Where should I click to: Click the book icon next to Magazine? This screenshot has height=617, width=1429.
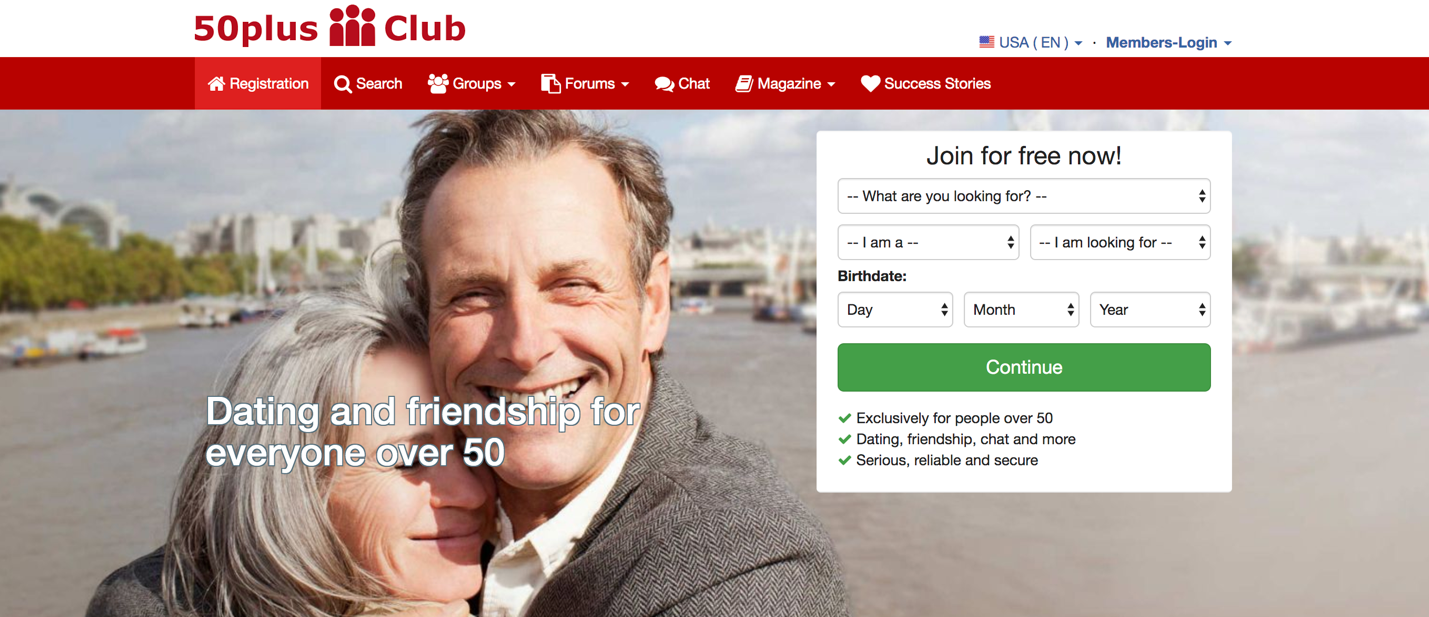(744, 84)
